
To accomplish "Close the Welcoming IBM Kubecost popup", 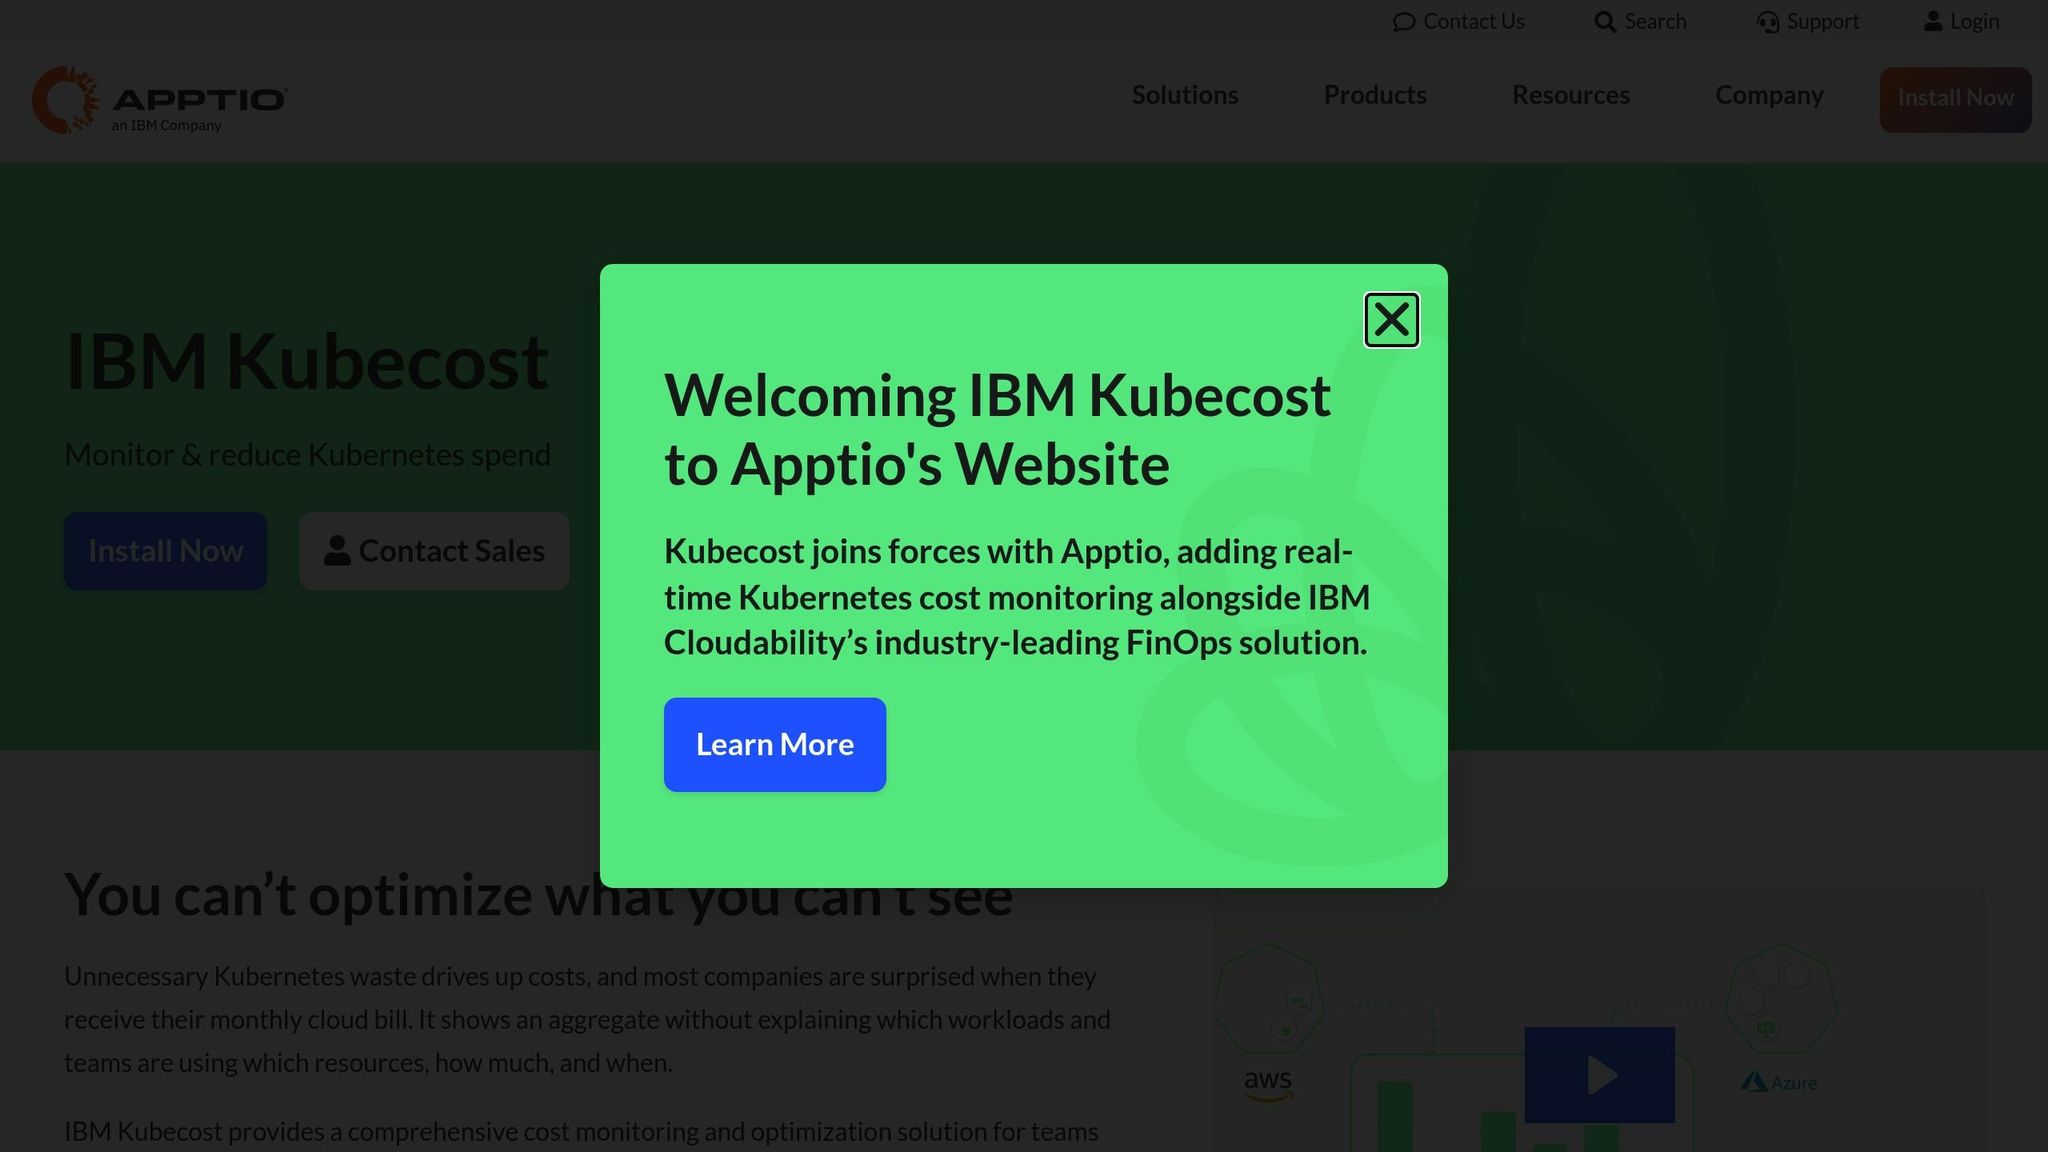I will click(1391, 320).
